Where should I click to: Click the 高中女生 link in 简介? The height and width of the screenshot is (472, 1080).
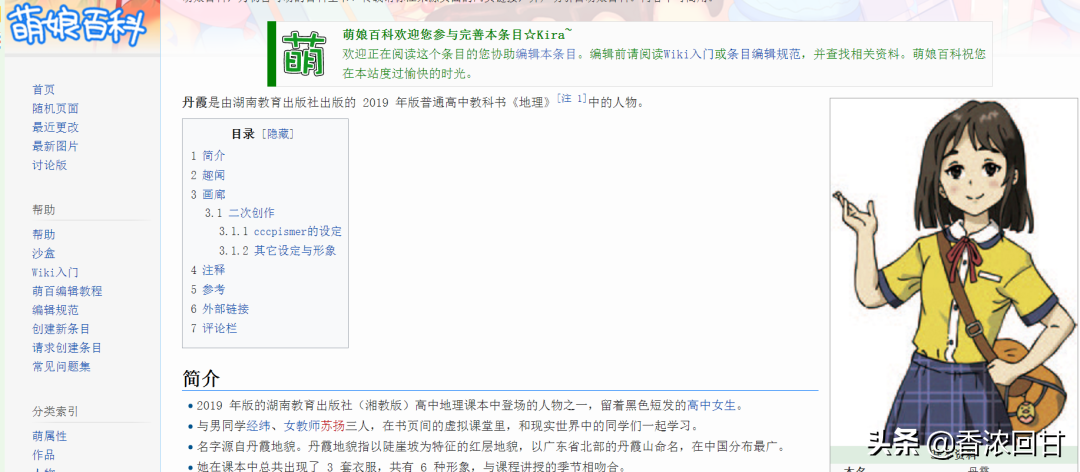coord(711,405)
